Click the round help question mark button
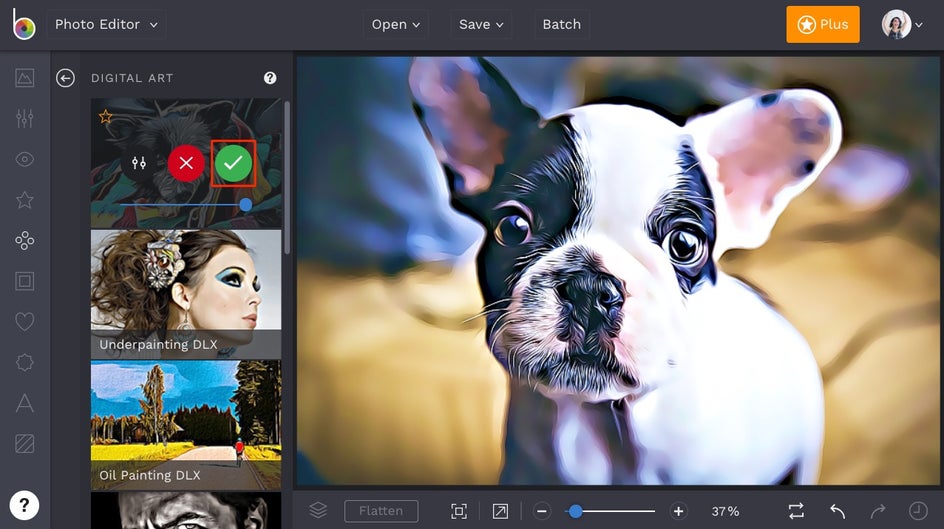The width and height of the screenshot is (944, 529). pyautogui.click(x=24, y=505)
